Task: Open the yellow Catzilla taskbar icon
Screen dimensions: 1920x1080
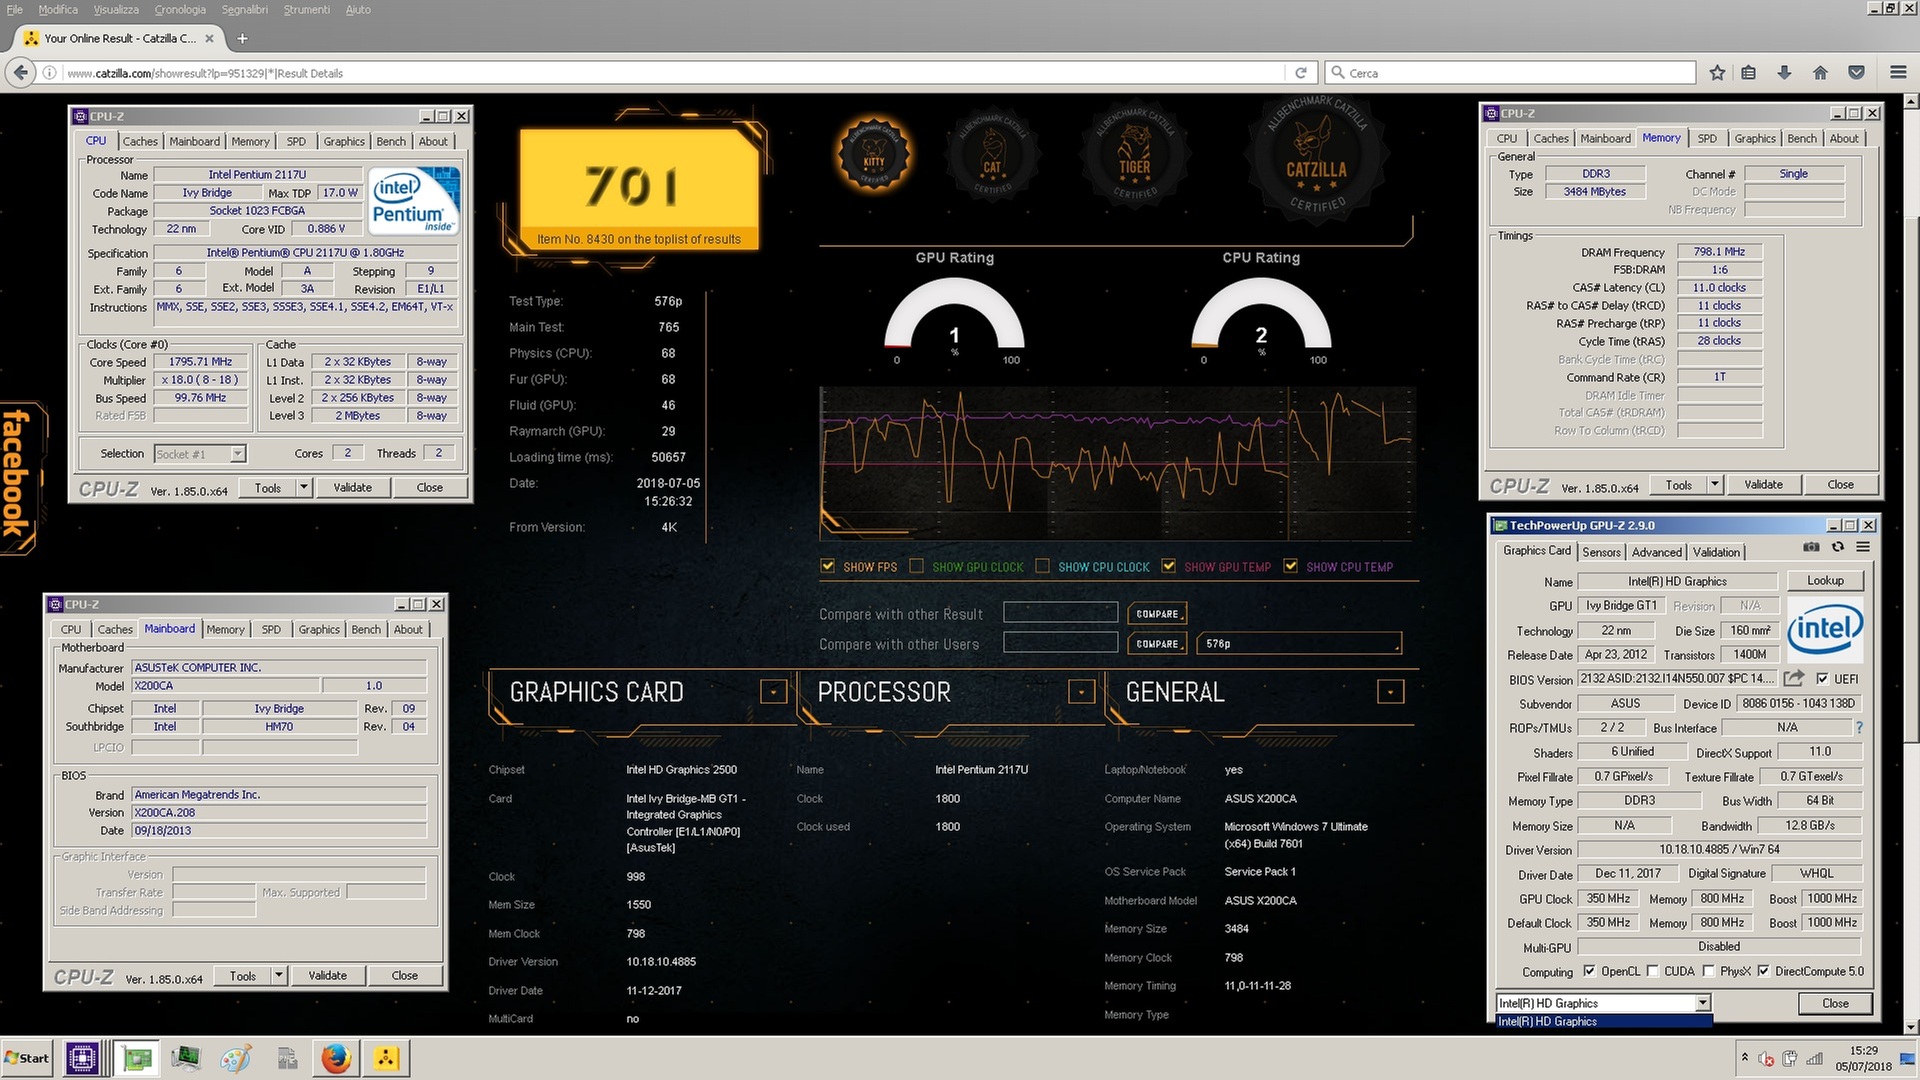Action: [x=386, y=1057]
